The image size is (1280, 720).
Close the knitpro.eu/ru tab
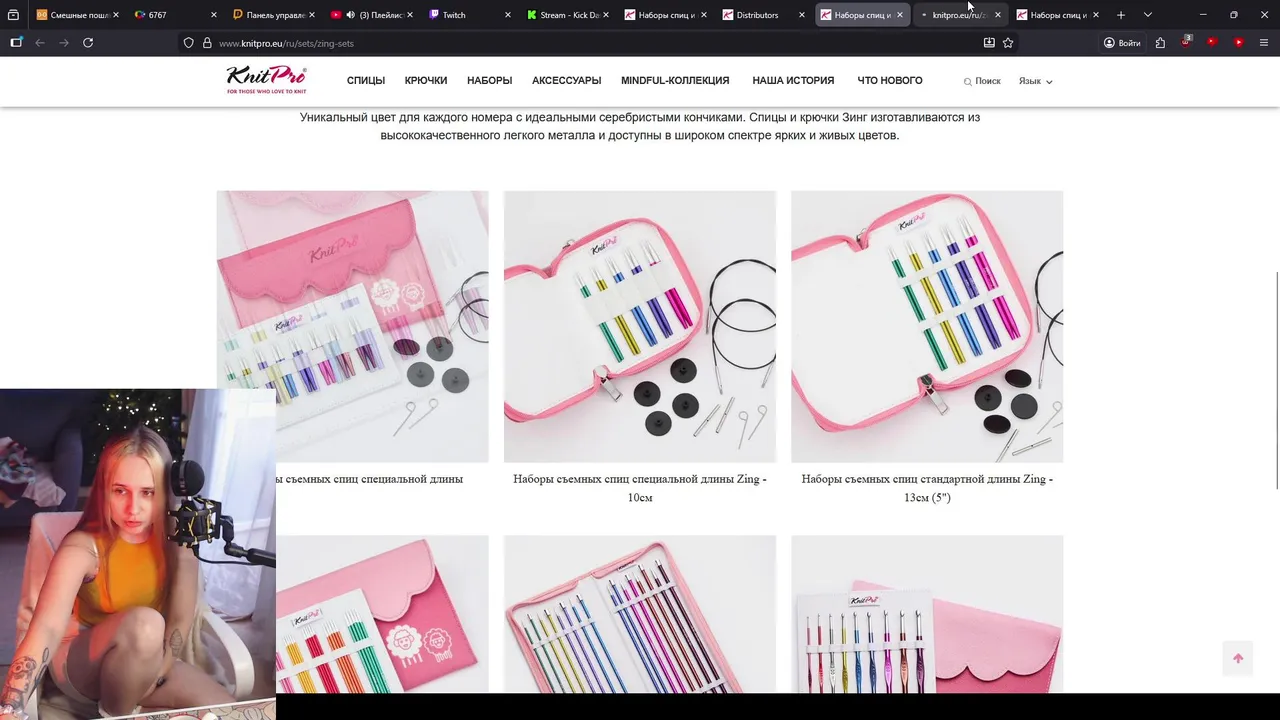(x=998, y=15)
